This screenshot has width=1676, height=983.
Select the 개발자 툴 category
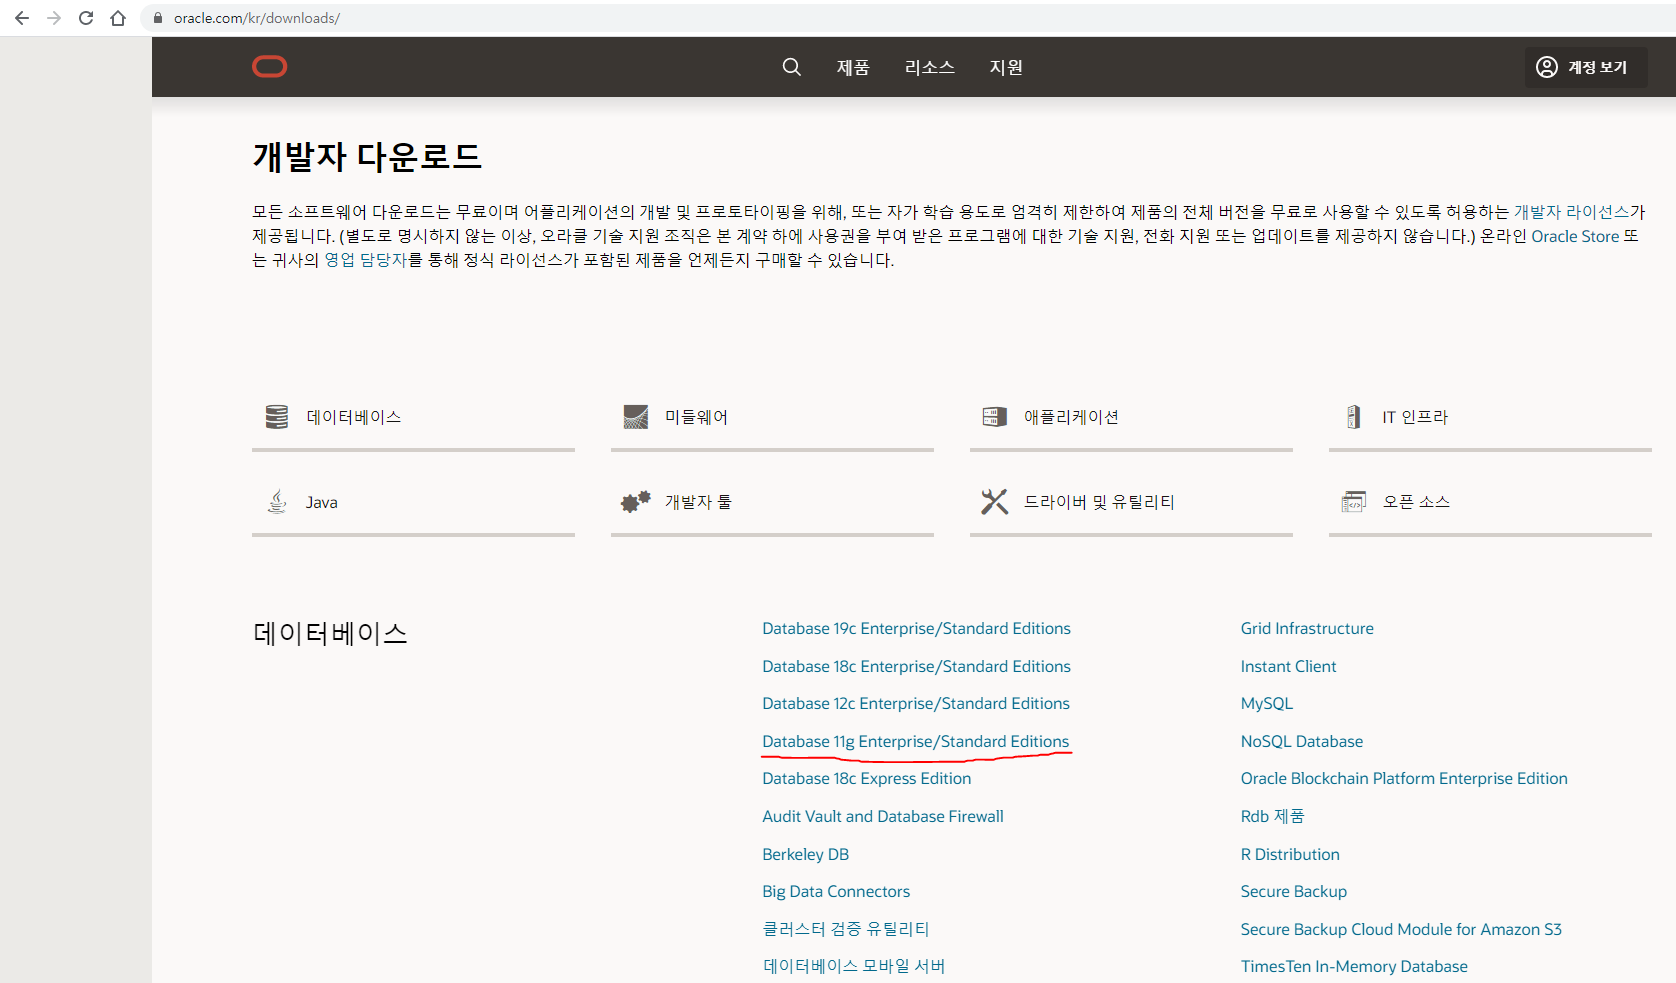[x=772, y=503]
